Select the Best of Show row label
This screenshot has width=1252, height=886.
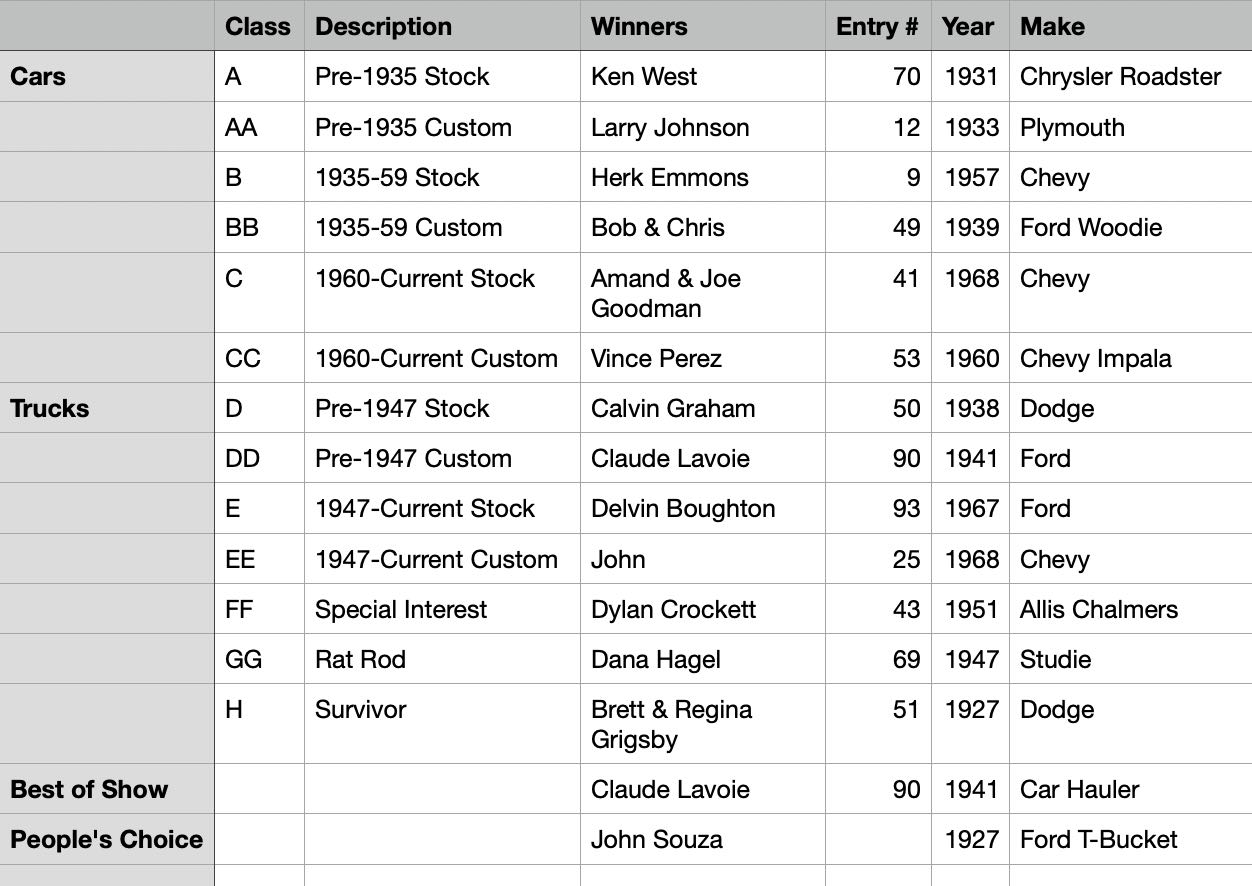point(107,789)
